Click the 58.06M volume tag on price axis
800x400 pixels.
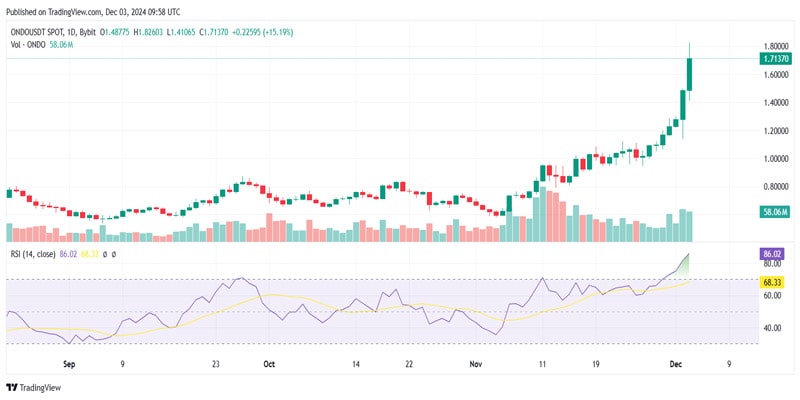(x=774, y=211)
